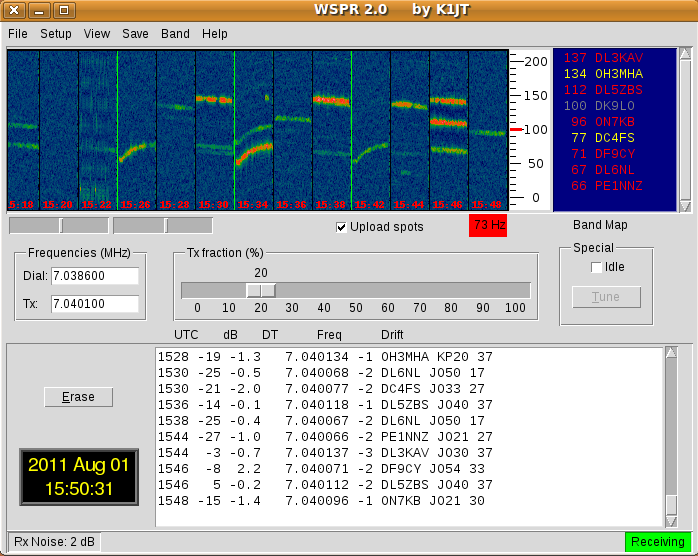This screenshot has height=556, width=698.
Task: Minimize the WSPR window
Action: click(x=39, y=10)
